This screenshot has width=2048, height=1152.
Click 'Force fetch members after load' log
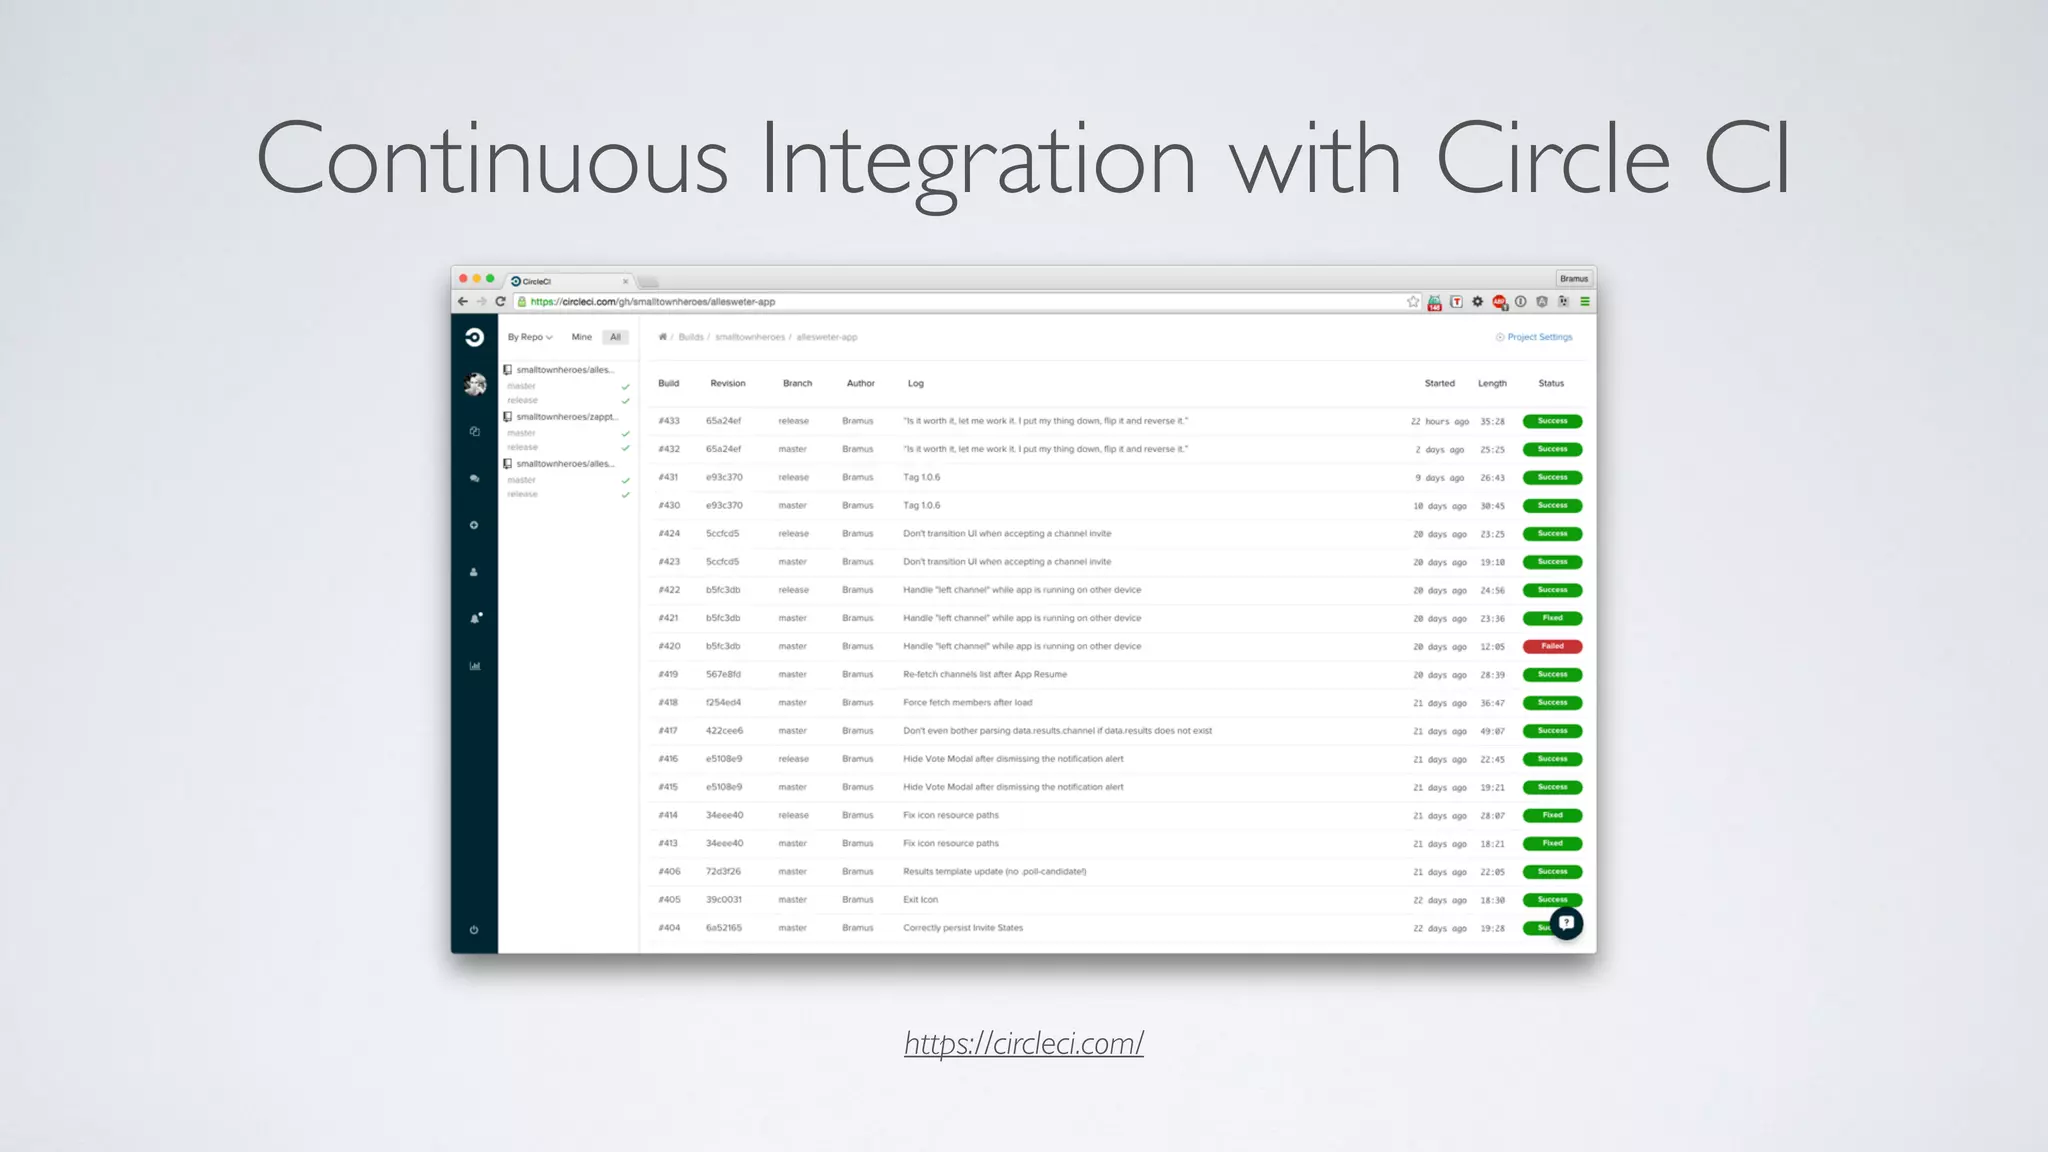[x=967, y=703]
